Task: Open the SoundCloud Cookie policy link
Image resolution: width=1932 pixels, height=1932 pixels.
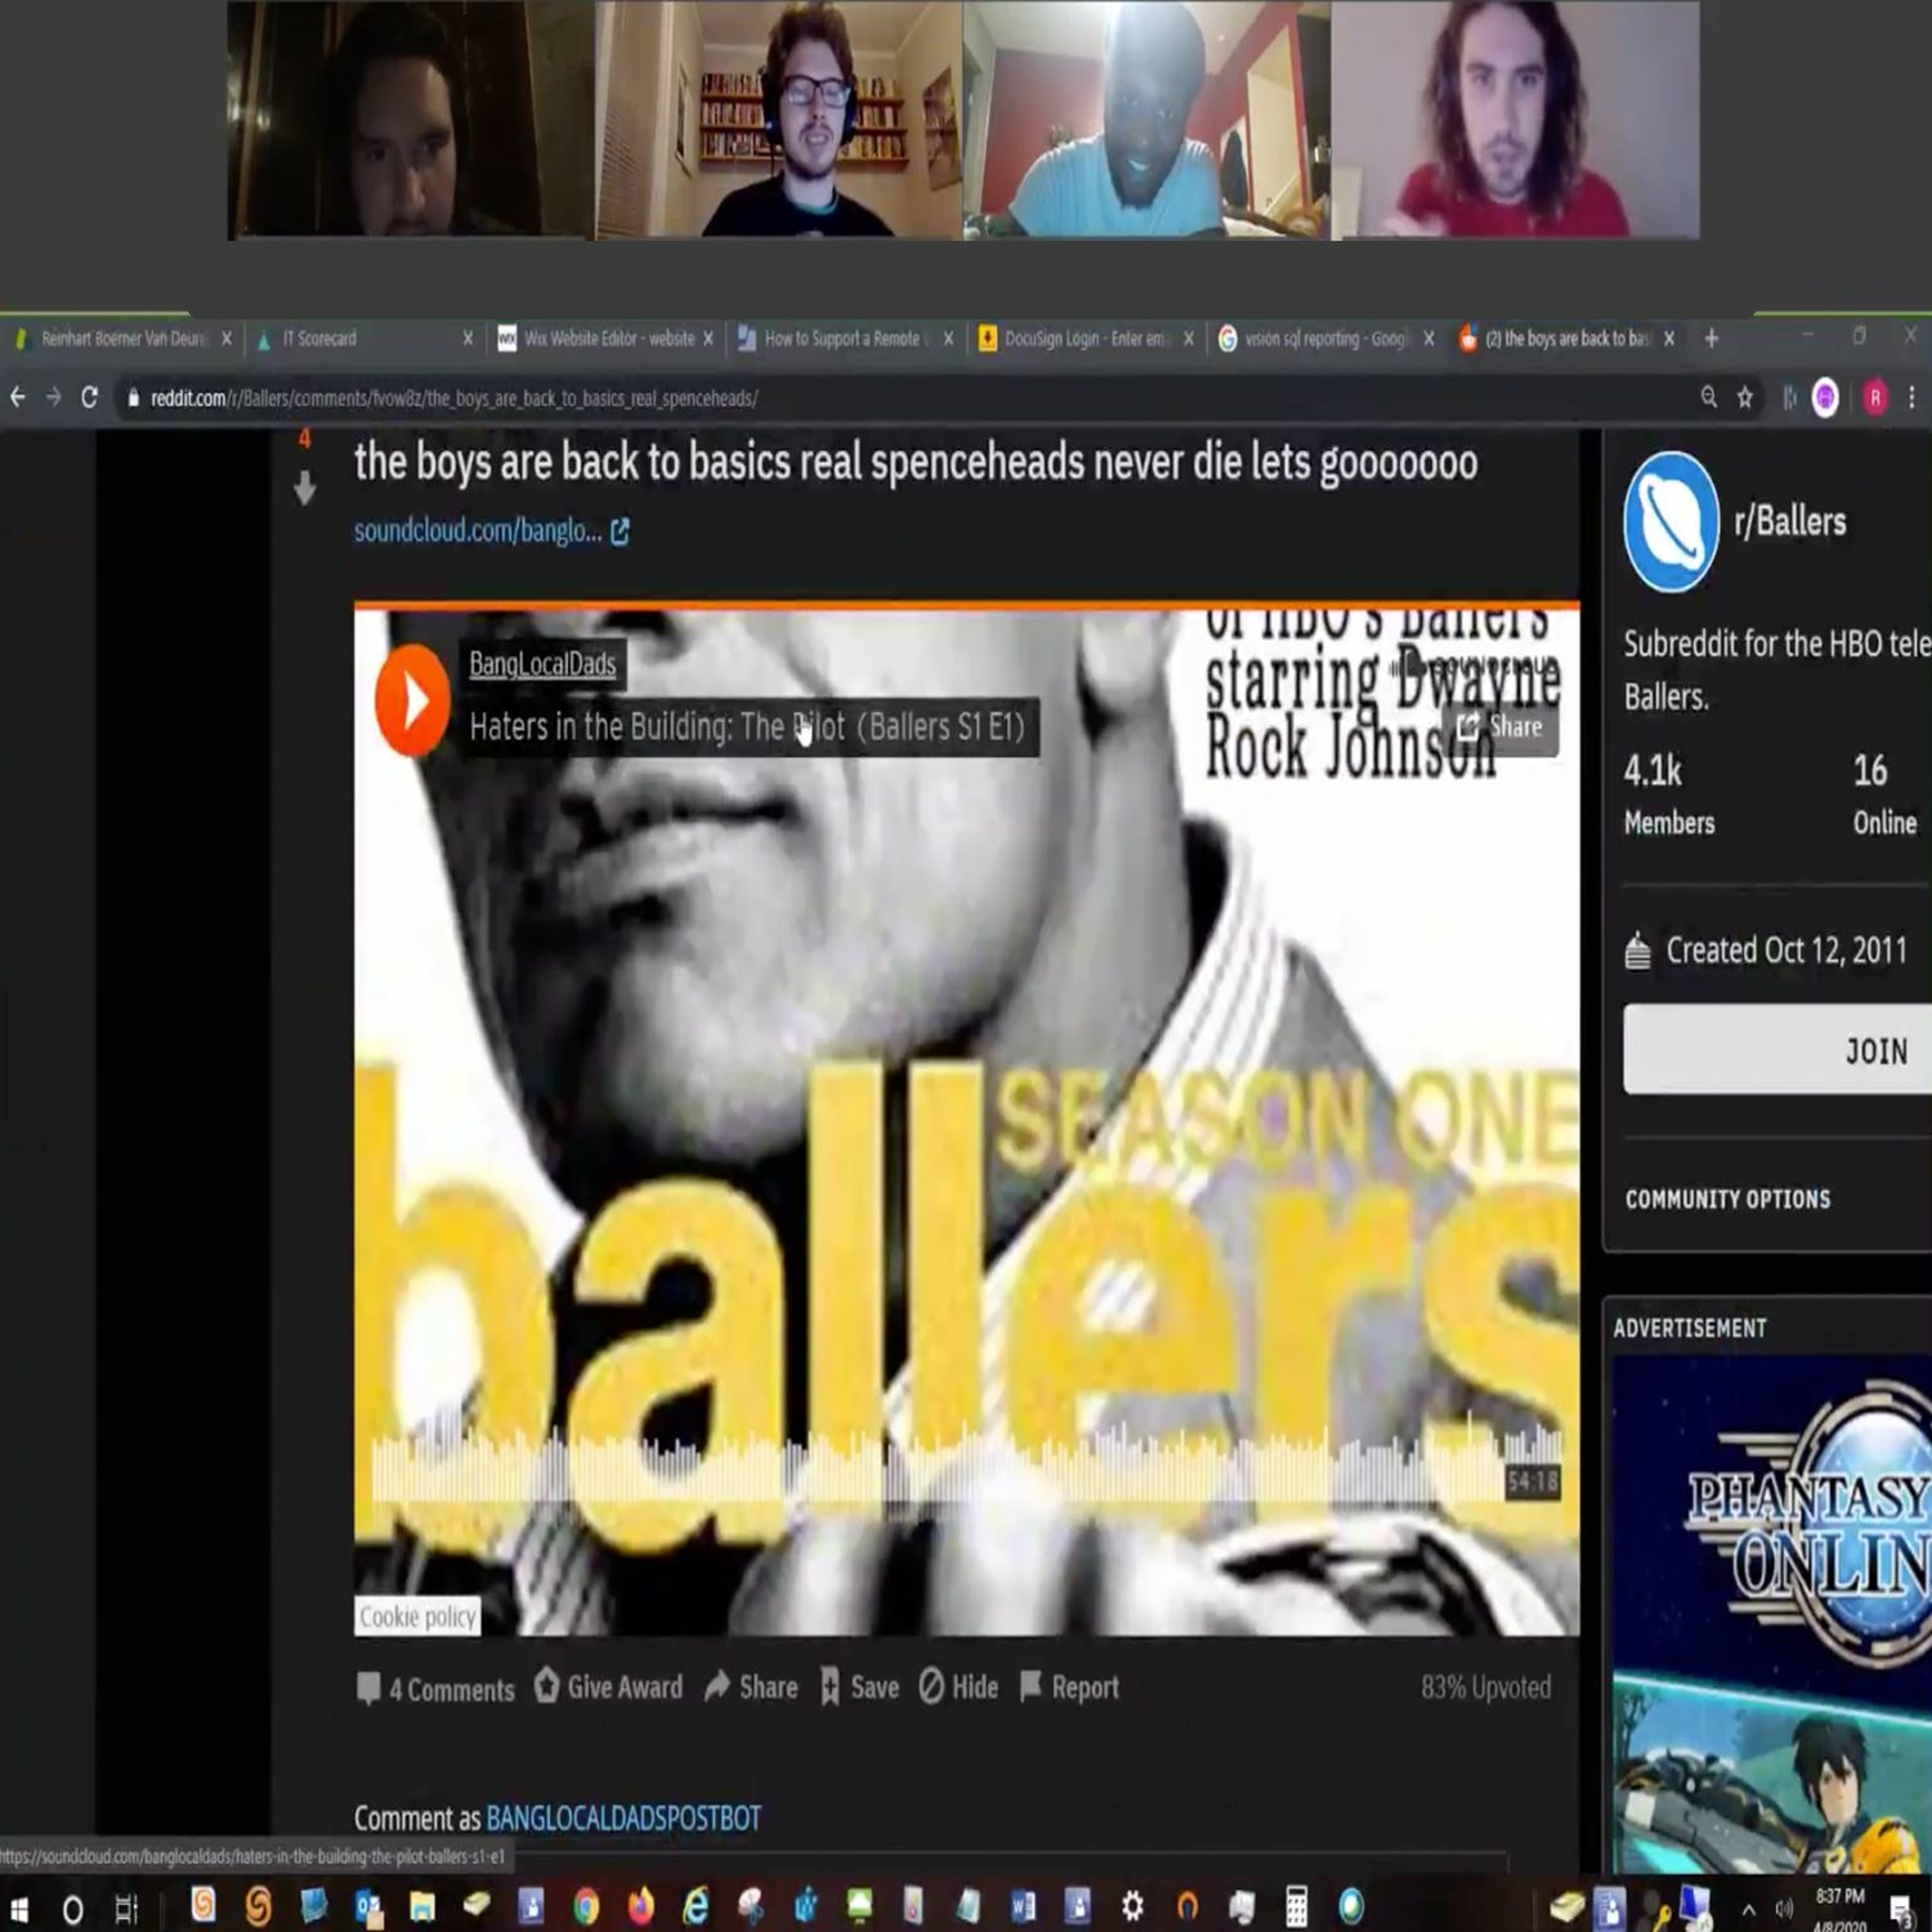Action: [417, 1616]
